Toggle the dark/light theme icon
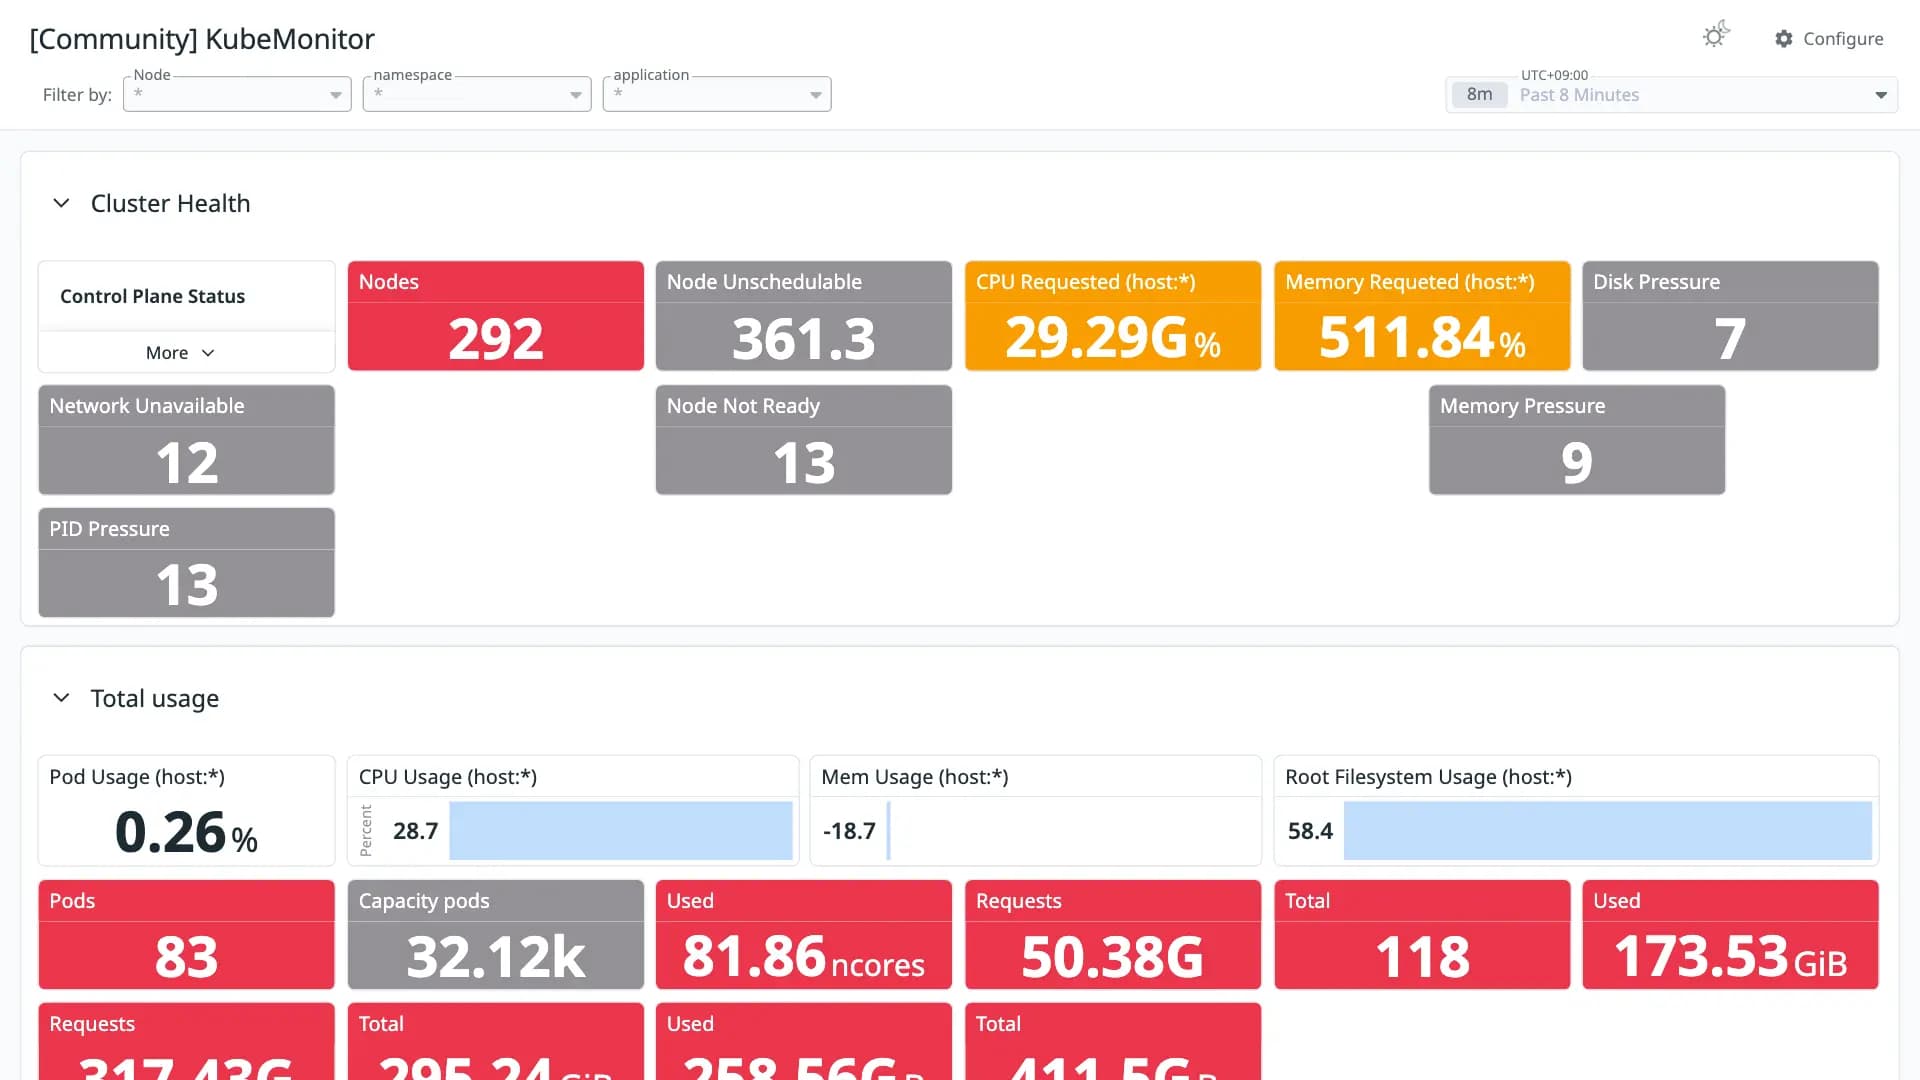1920x1080 pixels. tap(1715, 36)
